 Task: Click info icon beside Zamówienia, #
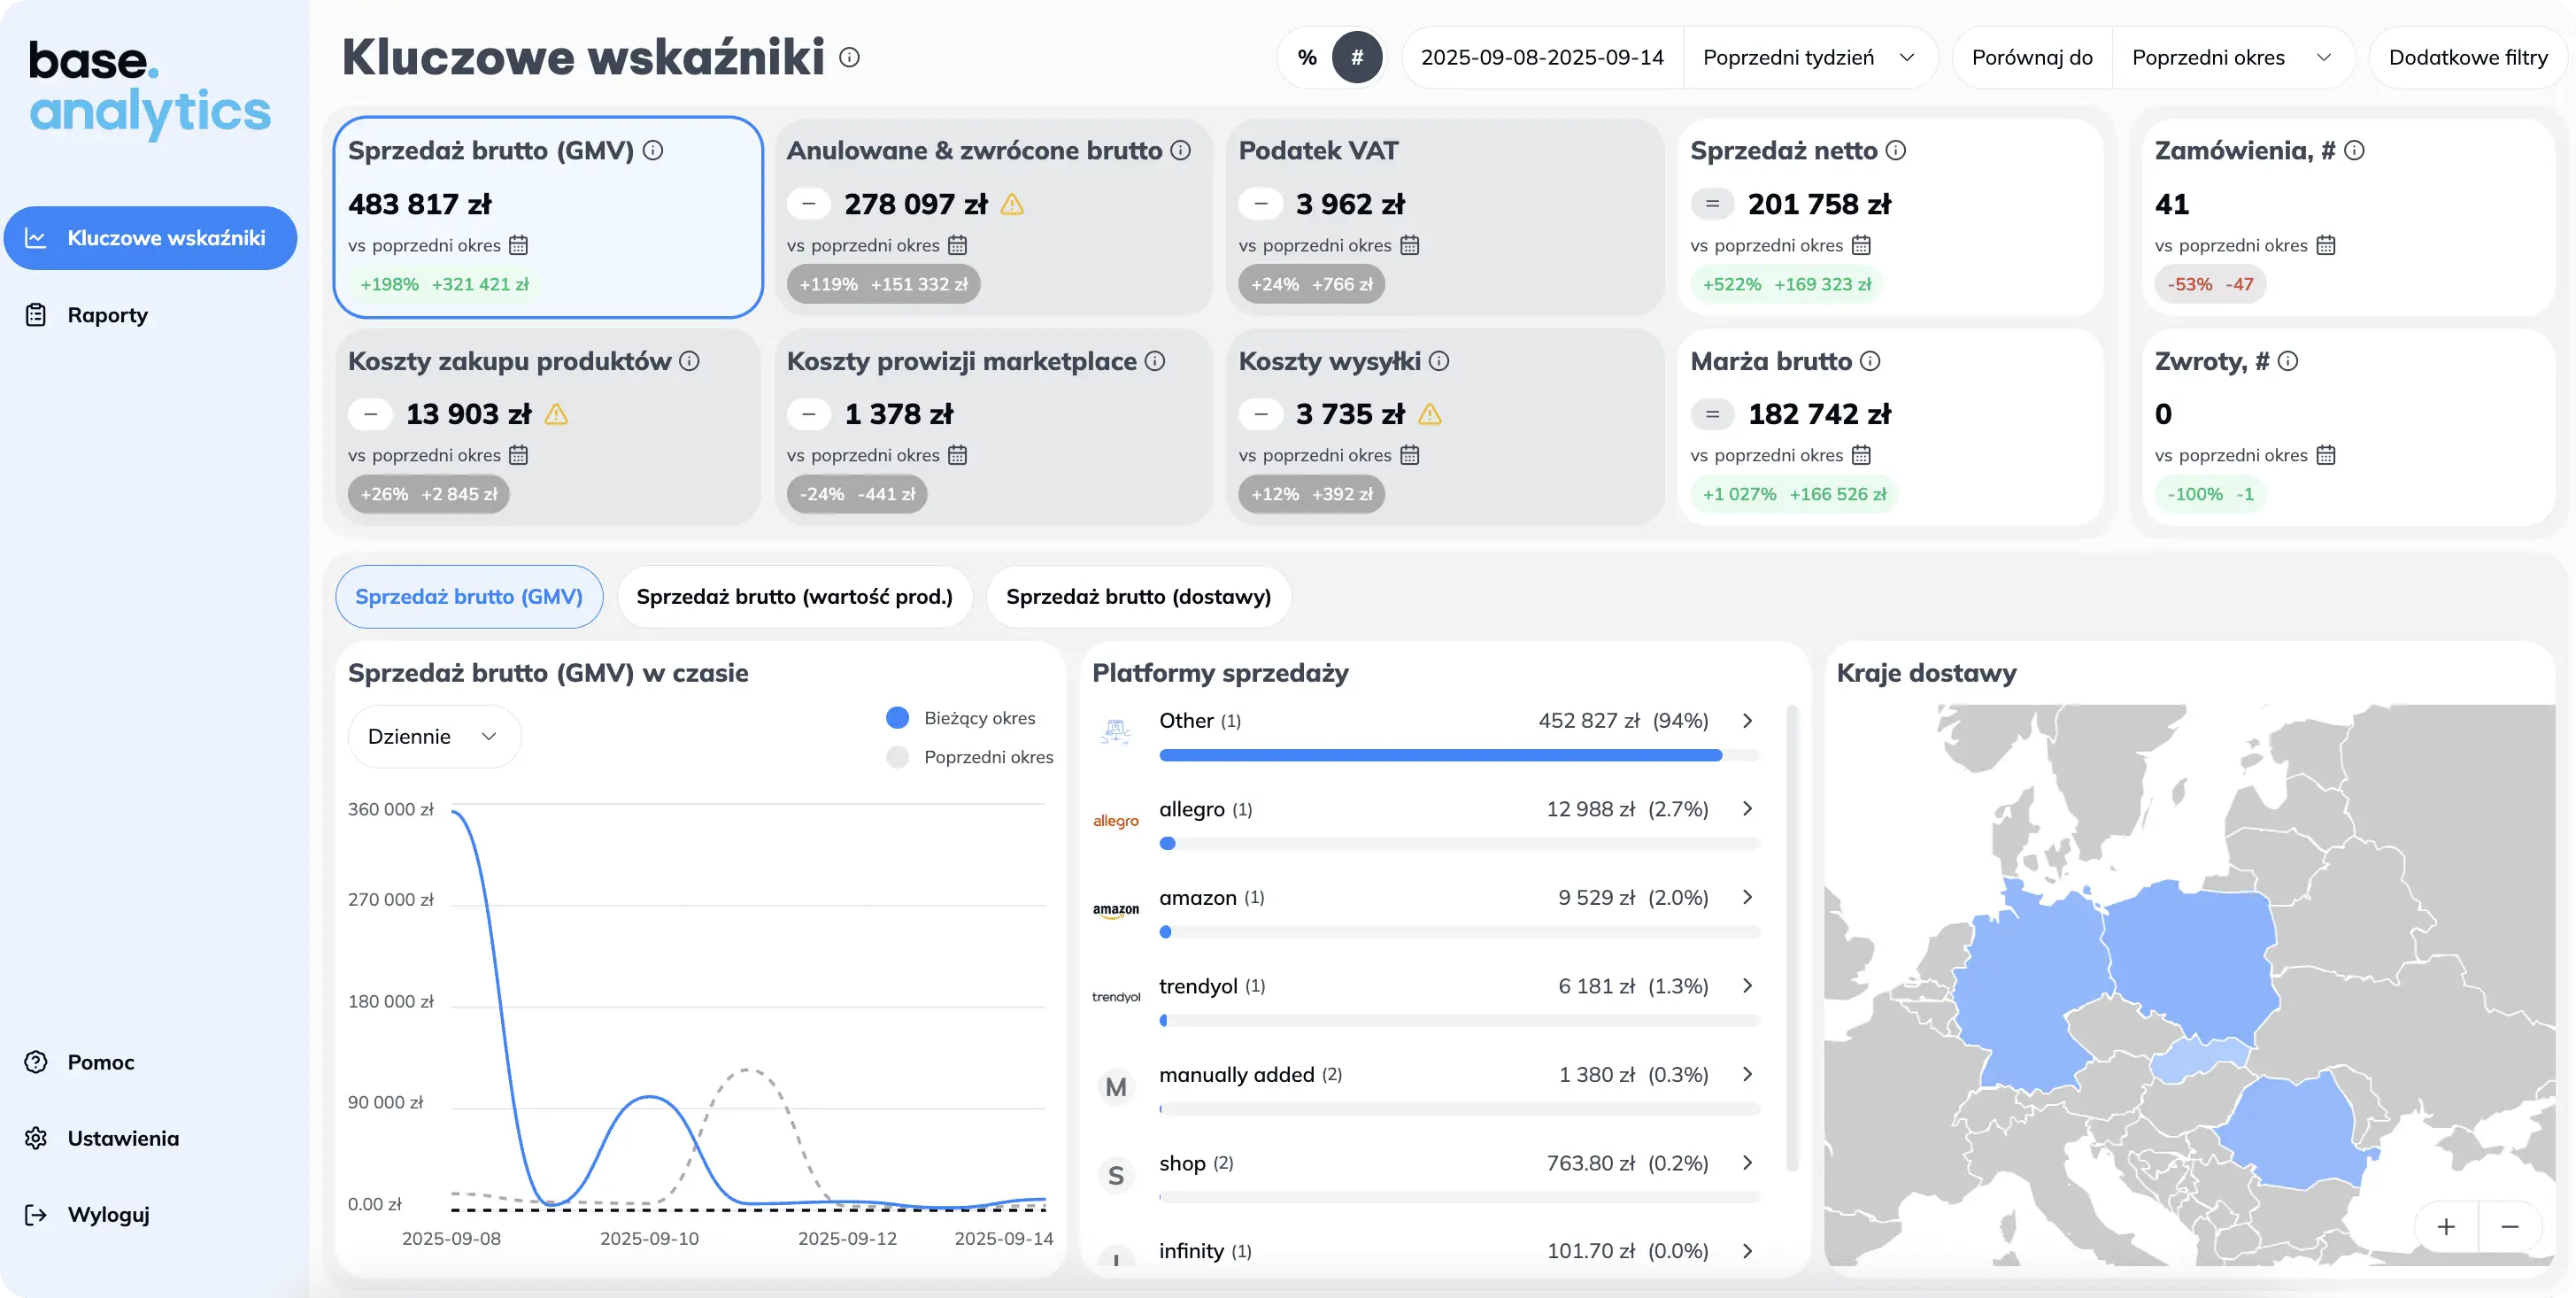[x=2354, y=150]
